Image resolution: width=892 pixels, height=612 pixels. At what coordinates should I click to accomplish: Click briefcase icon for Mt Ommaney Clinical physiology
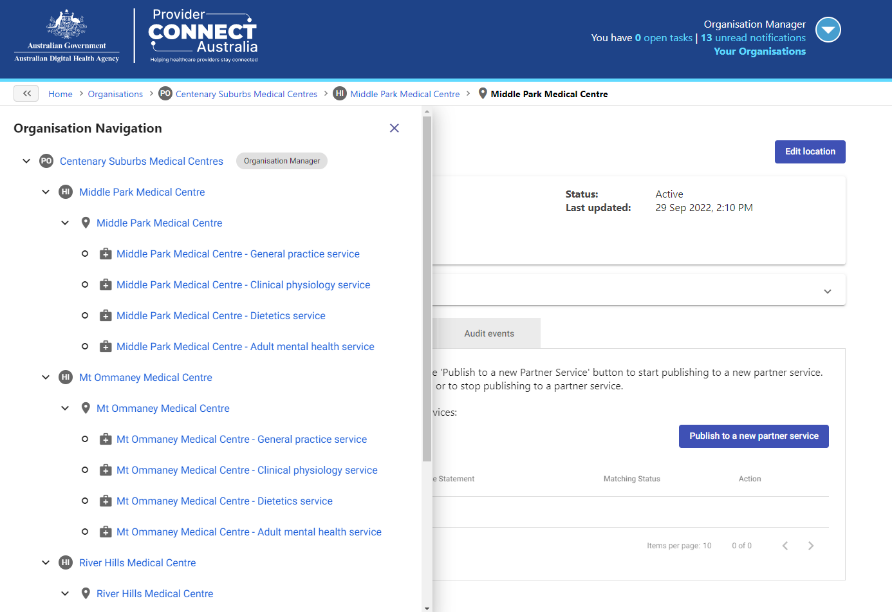tap(105, 470)
